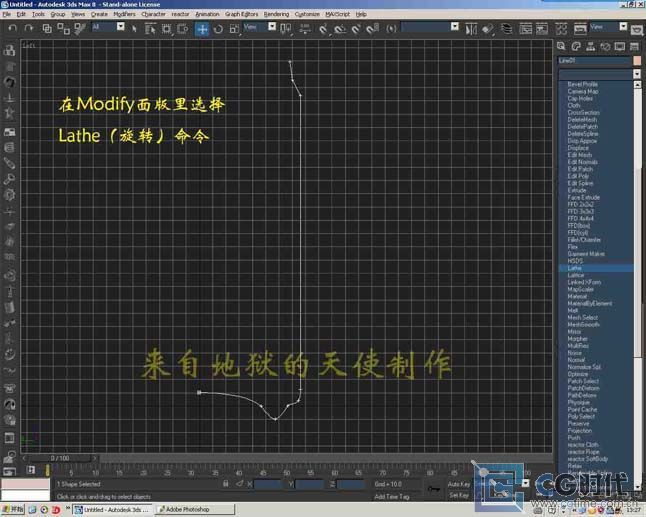Toggle the Percent Snap button
Image resolution: width=646 pixels, height=517 pixels.
click(x=356, y=29)
